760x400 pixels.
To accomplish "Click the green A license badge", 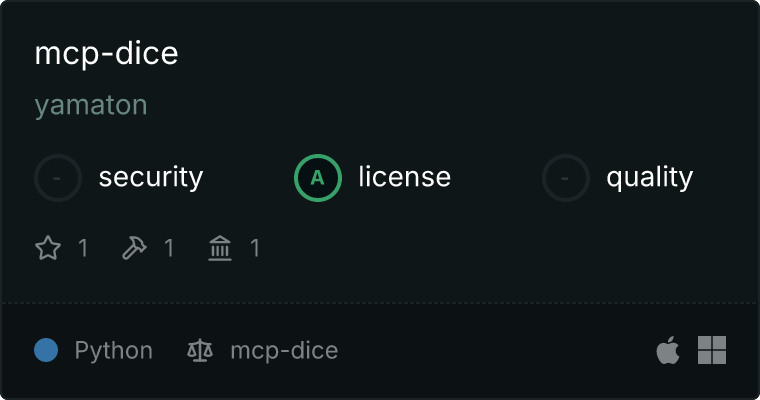I will [317, 178].
